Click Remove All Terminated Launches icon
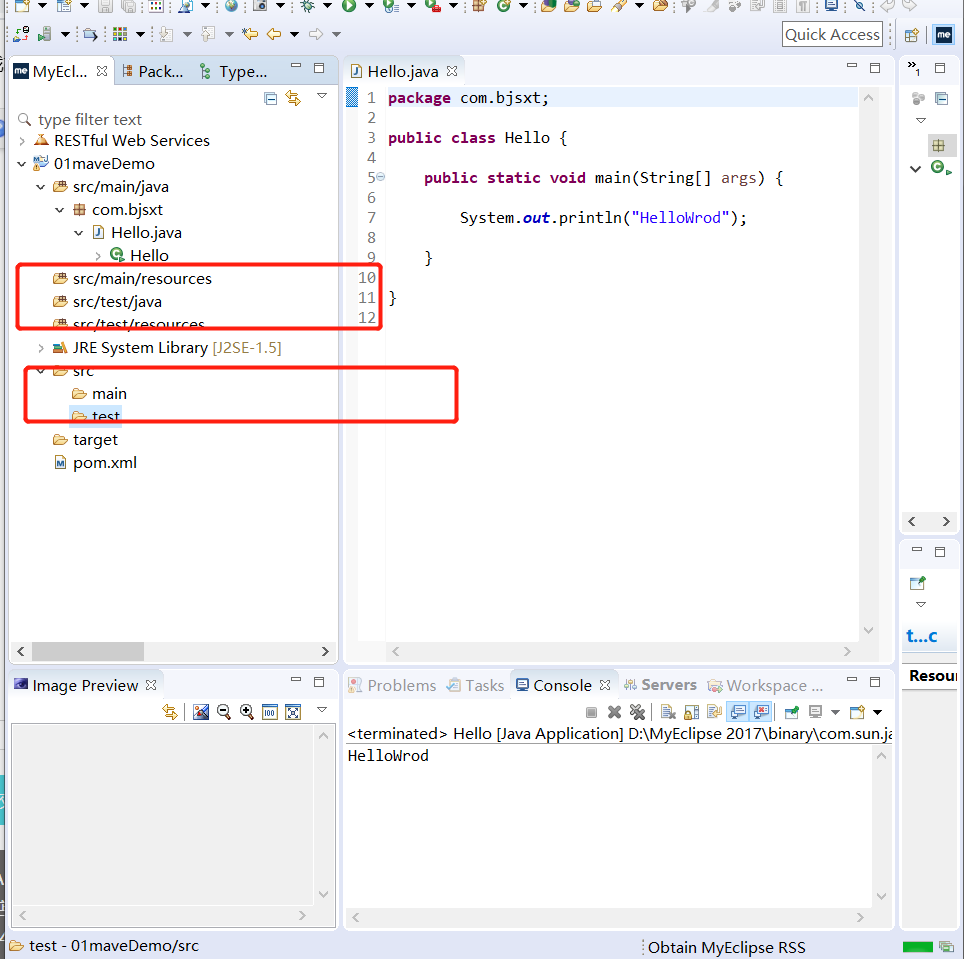 tap(638, 712)
